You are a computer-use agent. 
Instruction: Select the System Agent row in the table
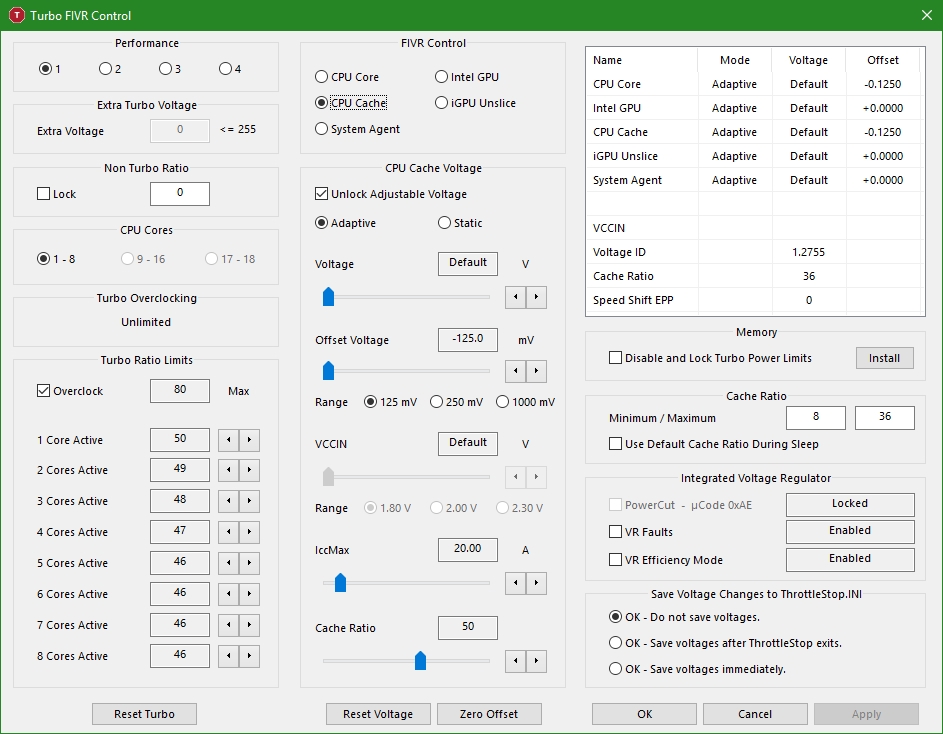click(x=755, y=180)
